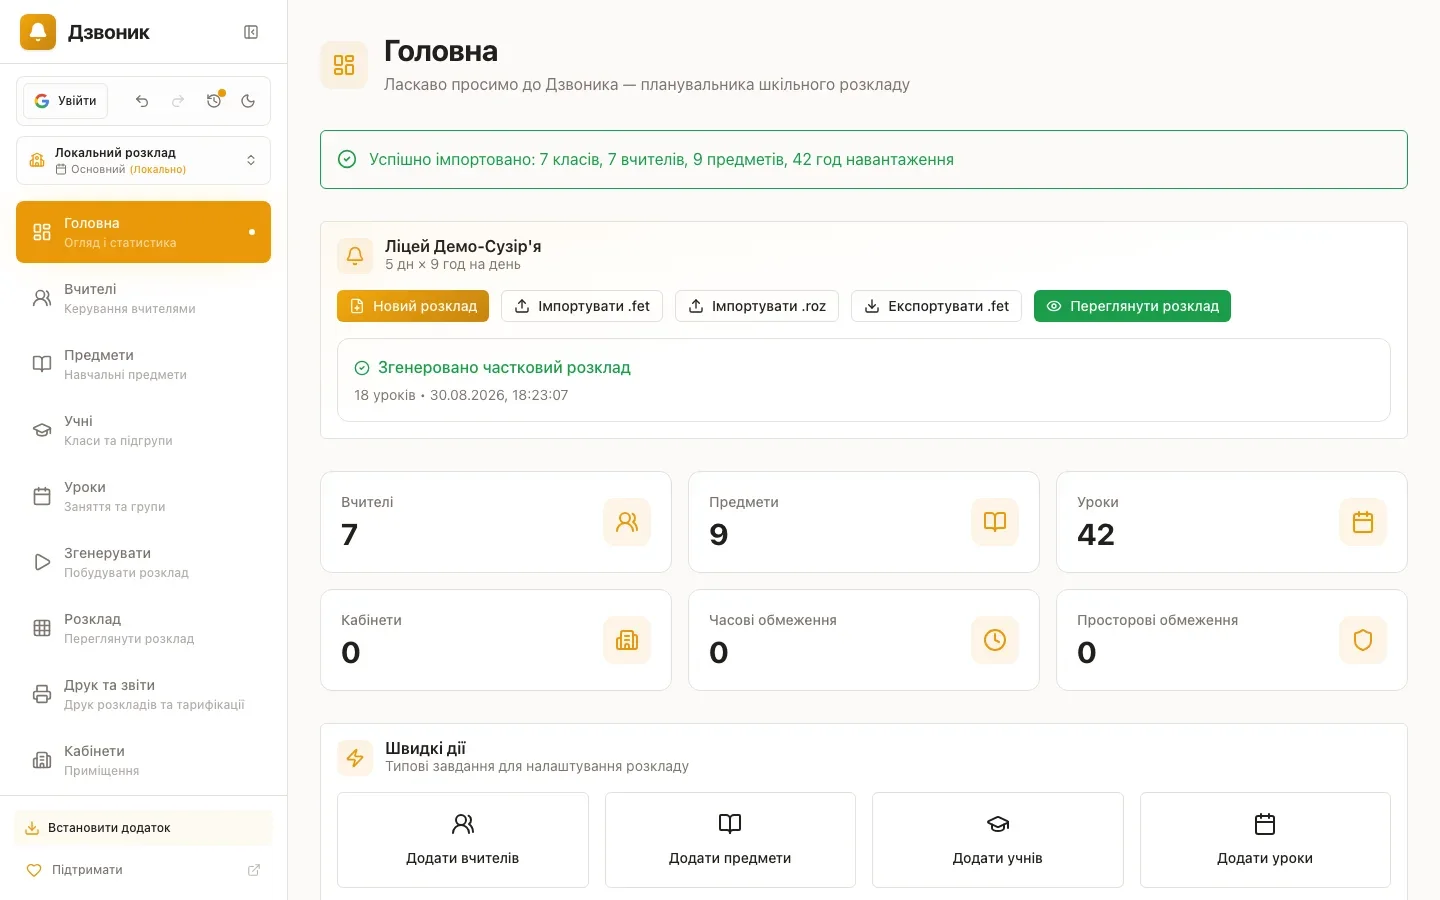
Task: Click the undo arrow icon
Action: click(142, 101)
